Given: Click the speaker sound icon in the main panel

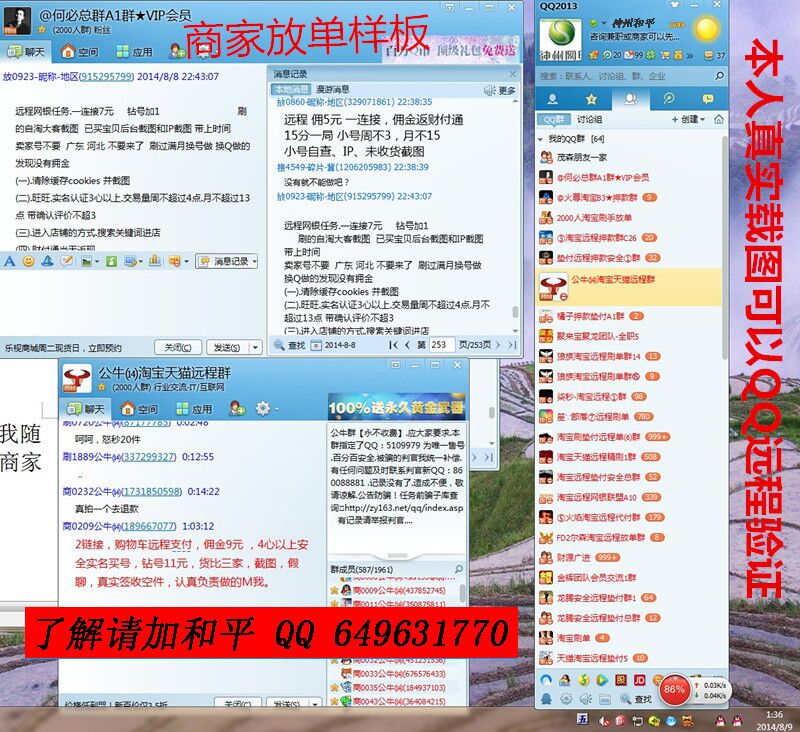Looking at the screenshot, I should click(x=586, y=699).
